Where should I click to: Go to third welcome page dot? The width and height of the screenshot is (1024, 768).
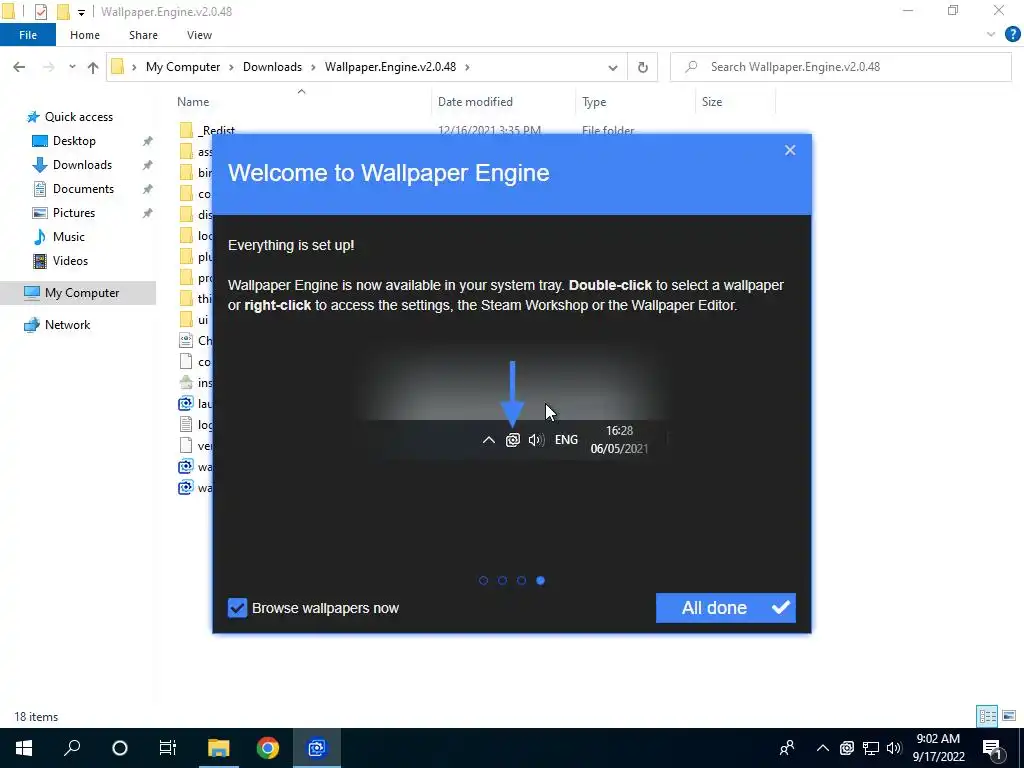[x=521, y=581]
